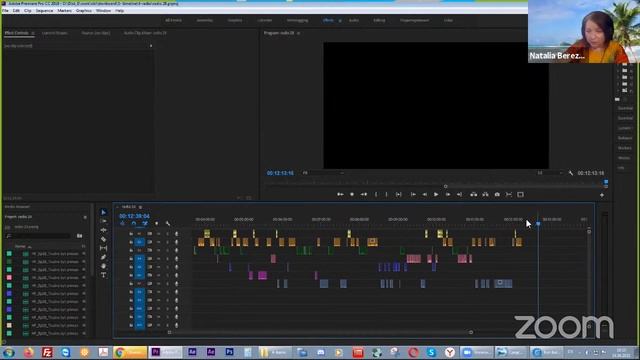Click the Program monitor timecode 00:12:13:16
640x360 pixels.
[x=280, y=173]
